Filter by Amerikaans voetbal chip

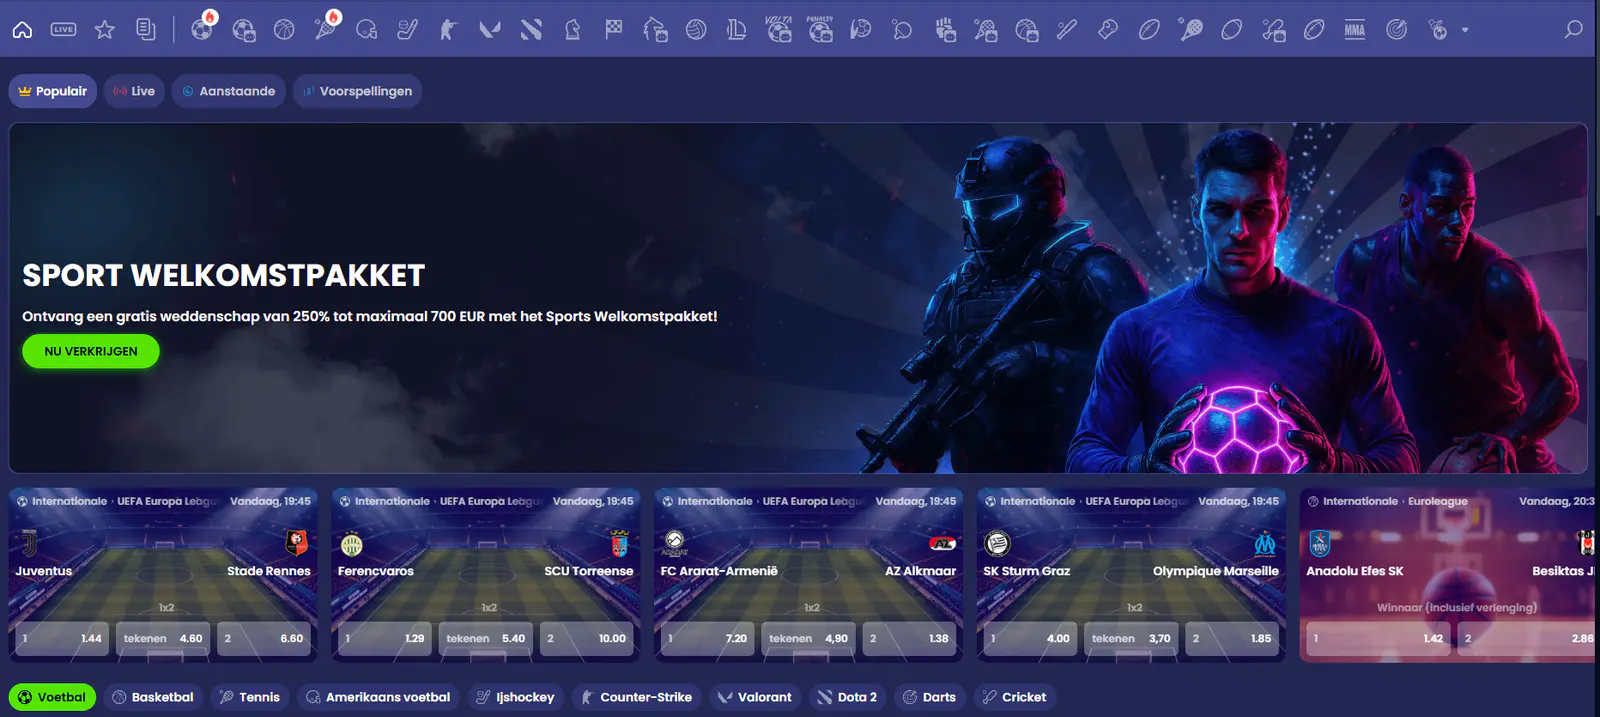click(x=378, y=697)
